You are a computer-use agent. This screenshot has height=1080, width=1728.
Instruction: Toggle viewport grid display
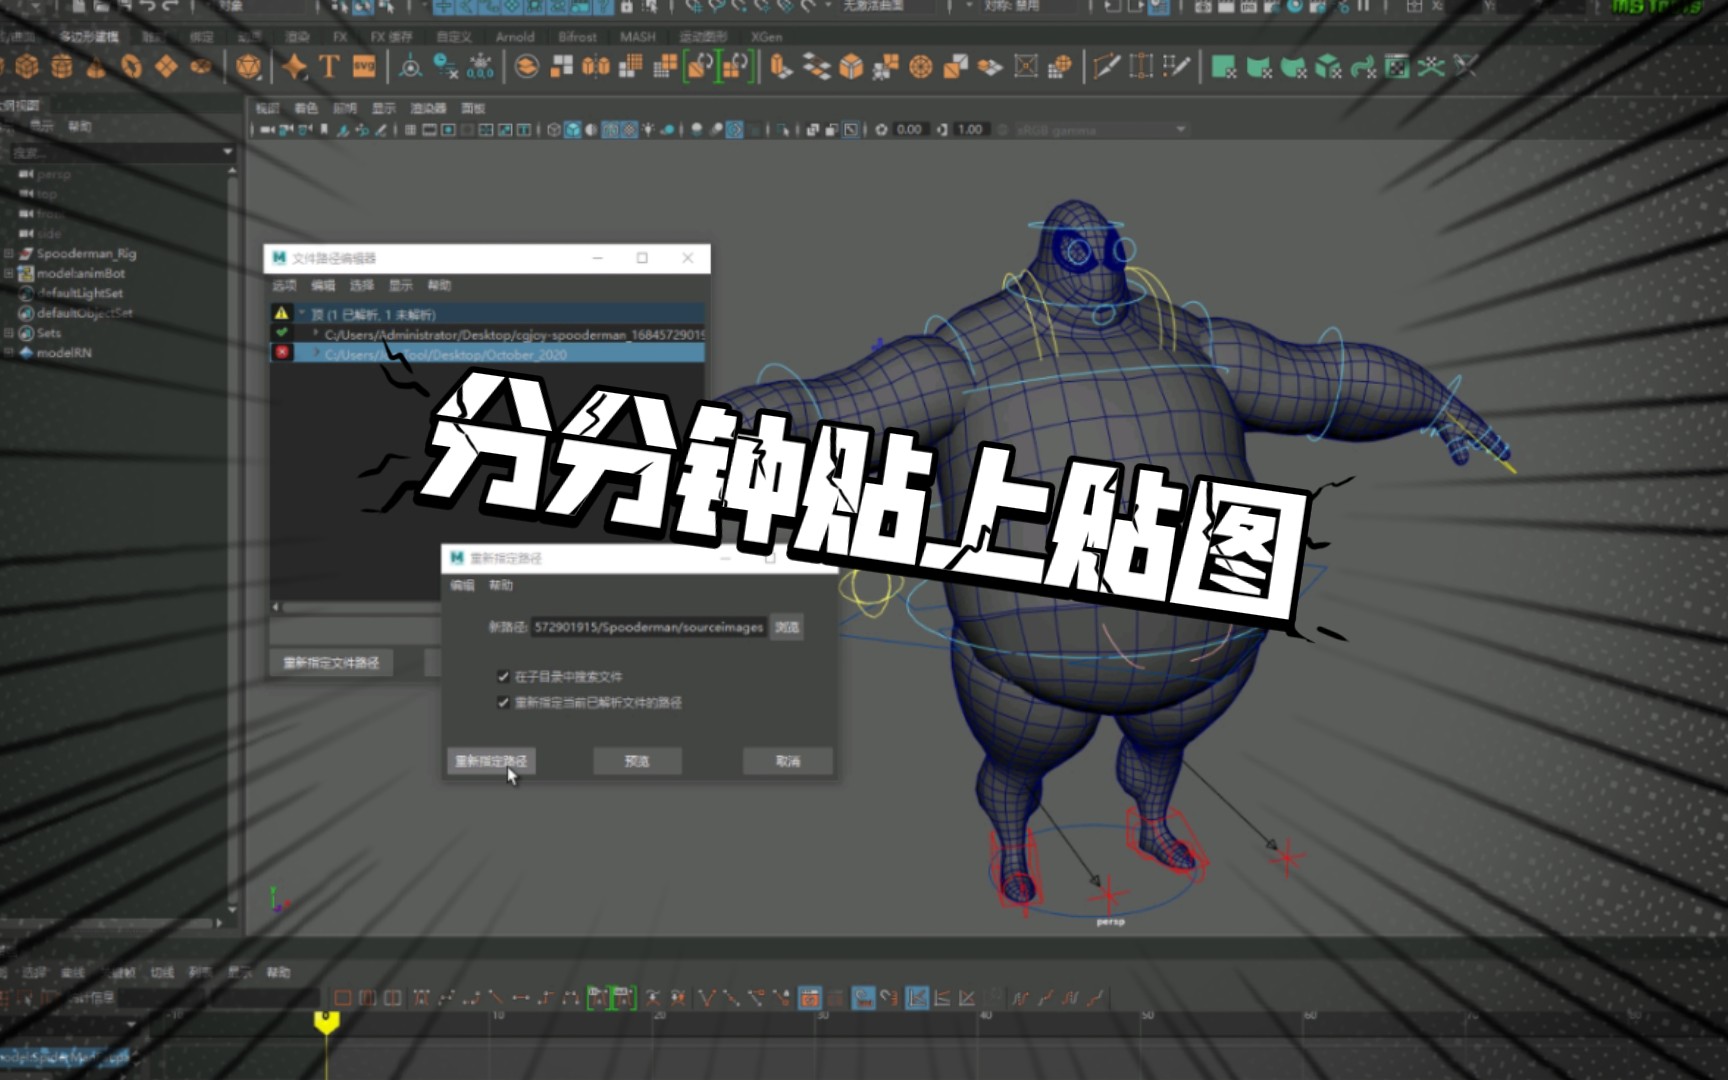point(411,130)
